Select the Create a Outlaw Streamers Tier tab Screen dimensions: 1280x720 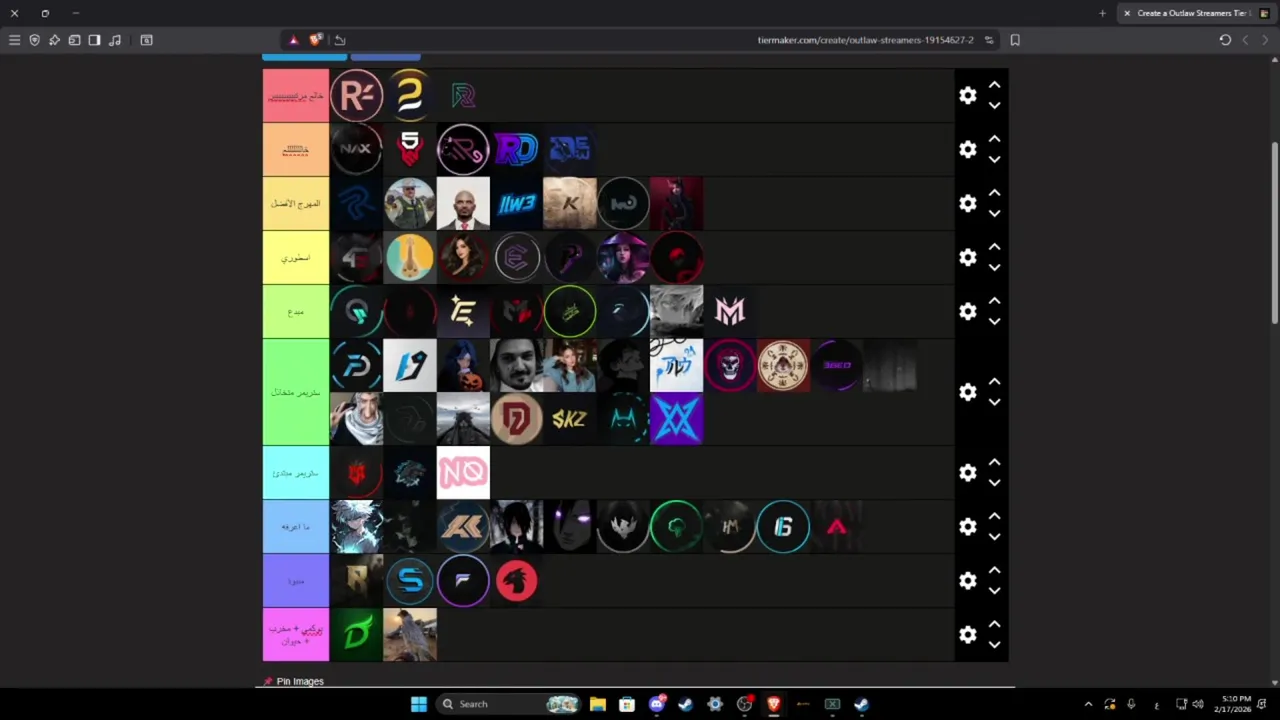click(1196, 13)
